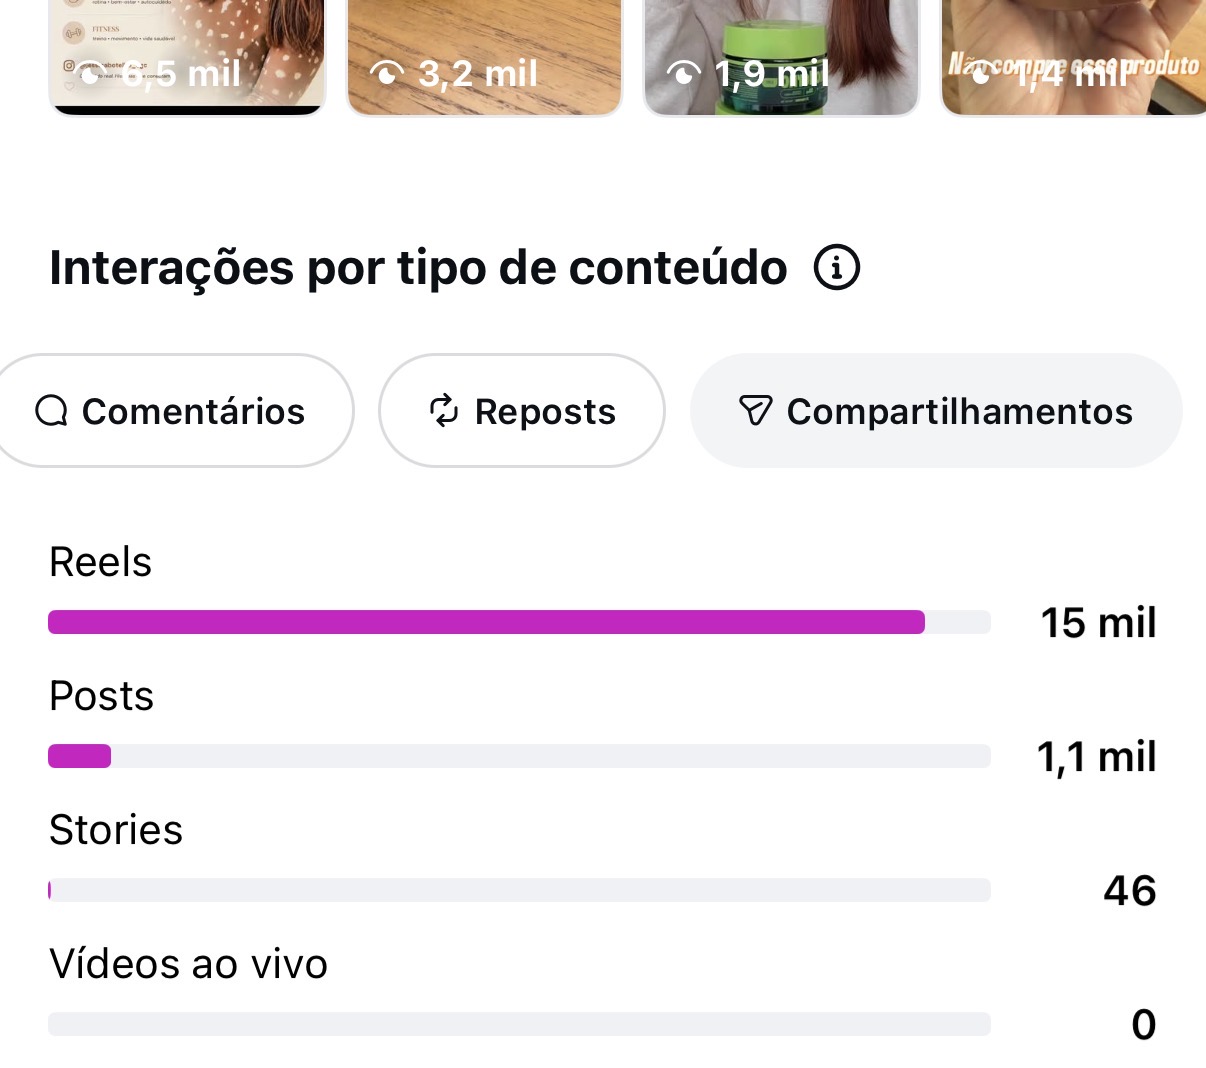Click the Reels purple progress bar
Screen dimensions: 1206x1068
pyautogui.click(x=486, y=622)
